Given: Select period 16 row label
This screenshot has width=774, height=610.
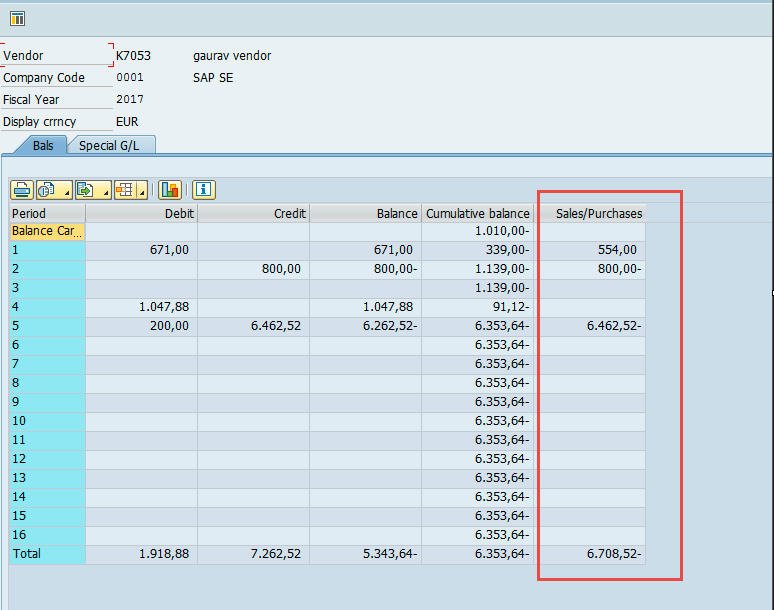Looking at the screenshot, I should tap(47, 535).
